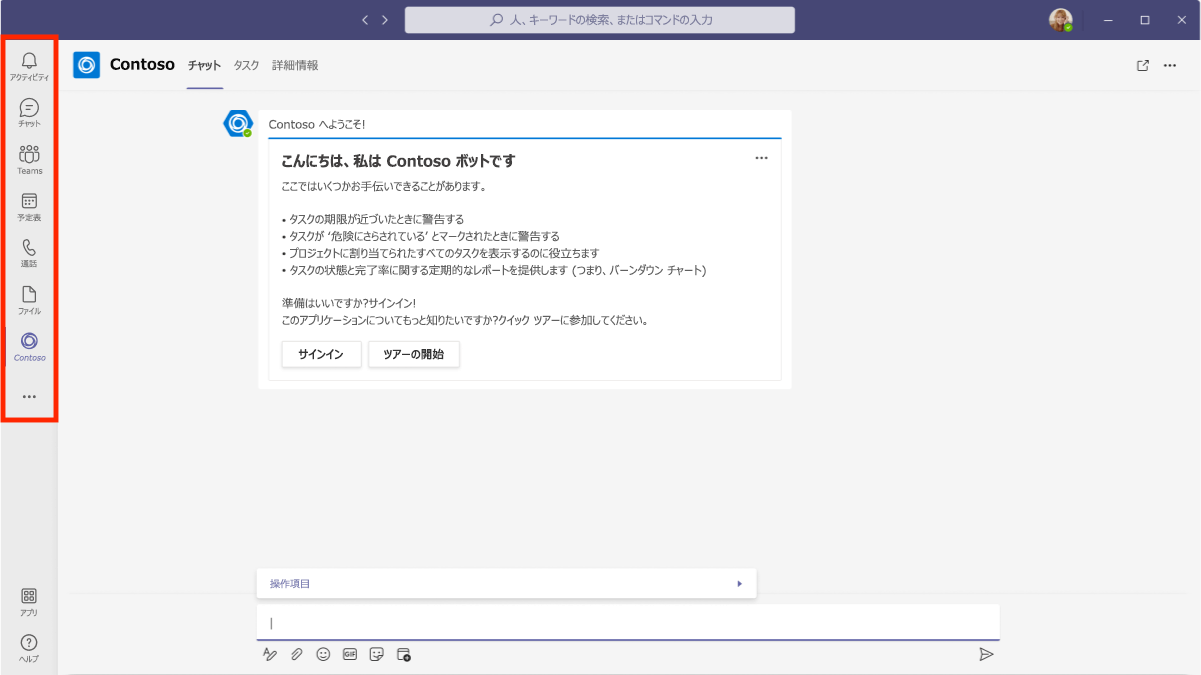
Task: Open the text format icon
Action: click(x=269, y=654)
